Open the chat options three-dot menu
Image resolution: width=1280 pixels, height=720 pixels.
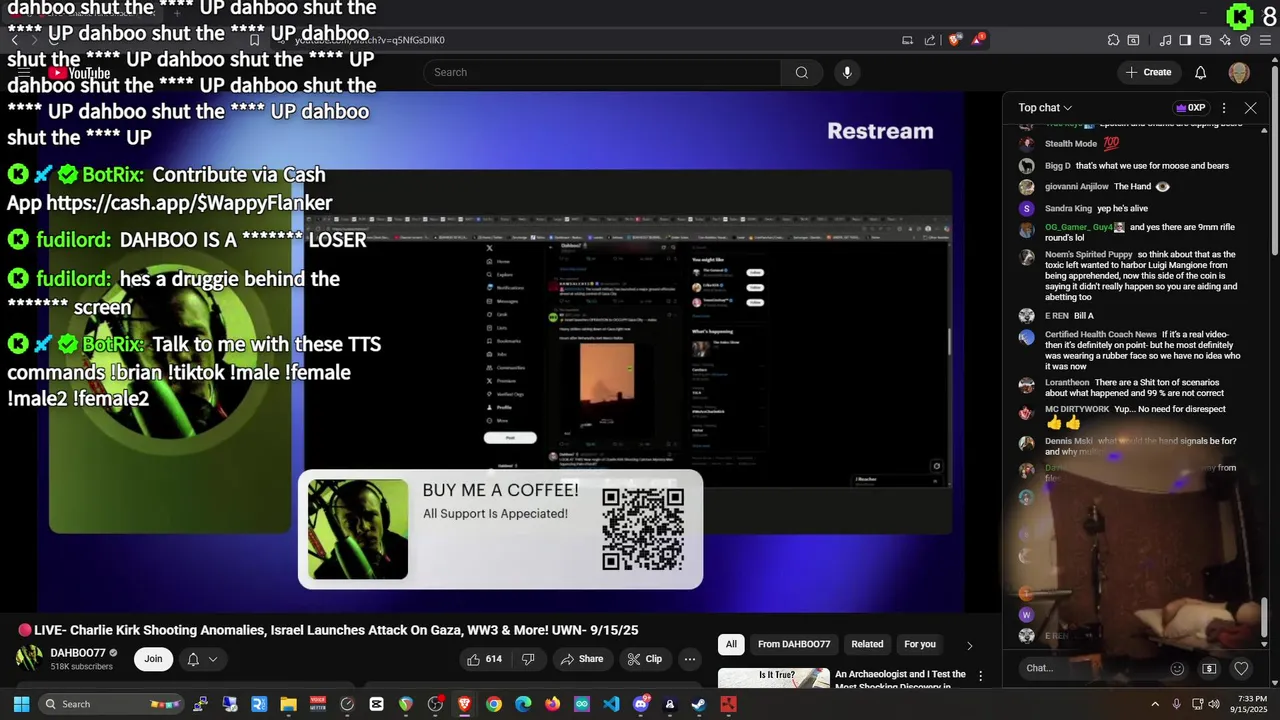[x=1224, y=107]
